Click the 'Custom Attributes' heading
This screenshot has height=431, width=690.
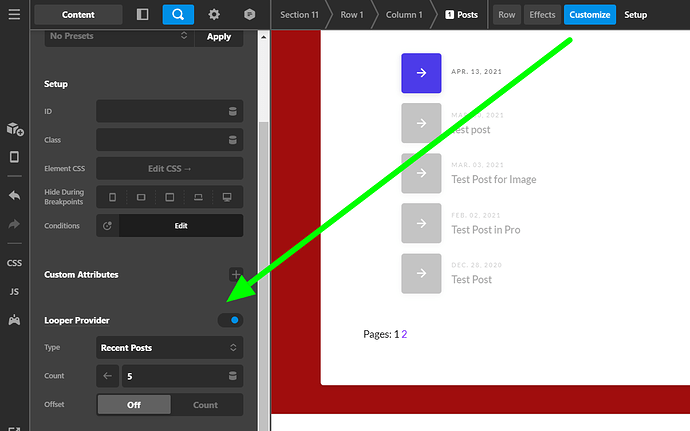[81, 275]
